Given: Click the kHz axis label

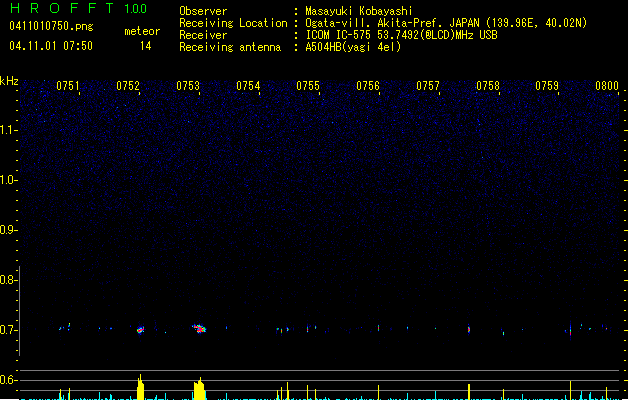Looking at the screenshot, I should [x=9, y=80].
